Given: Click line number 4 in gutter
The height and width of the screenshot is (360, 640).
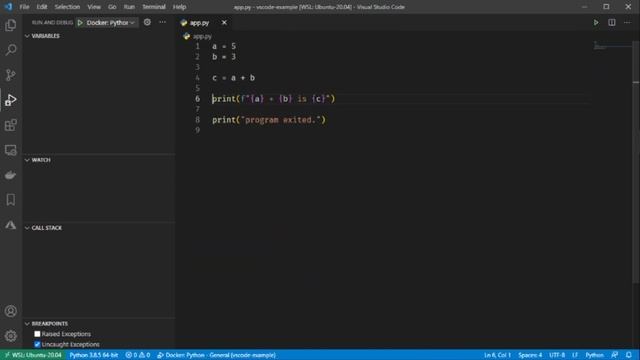Looking at the screenshot, I should coord(198,78).
